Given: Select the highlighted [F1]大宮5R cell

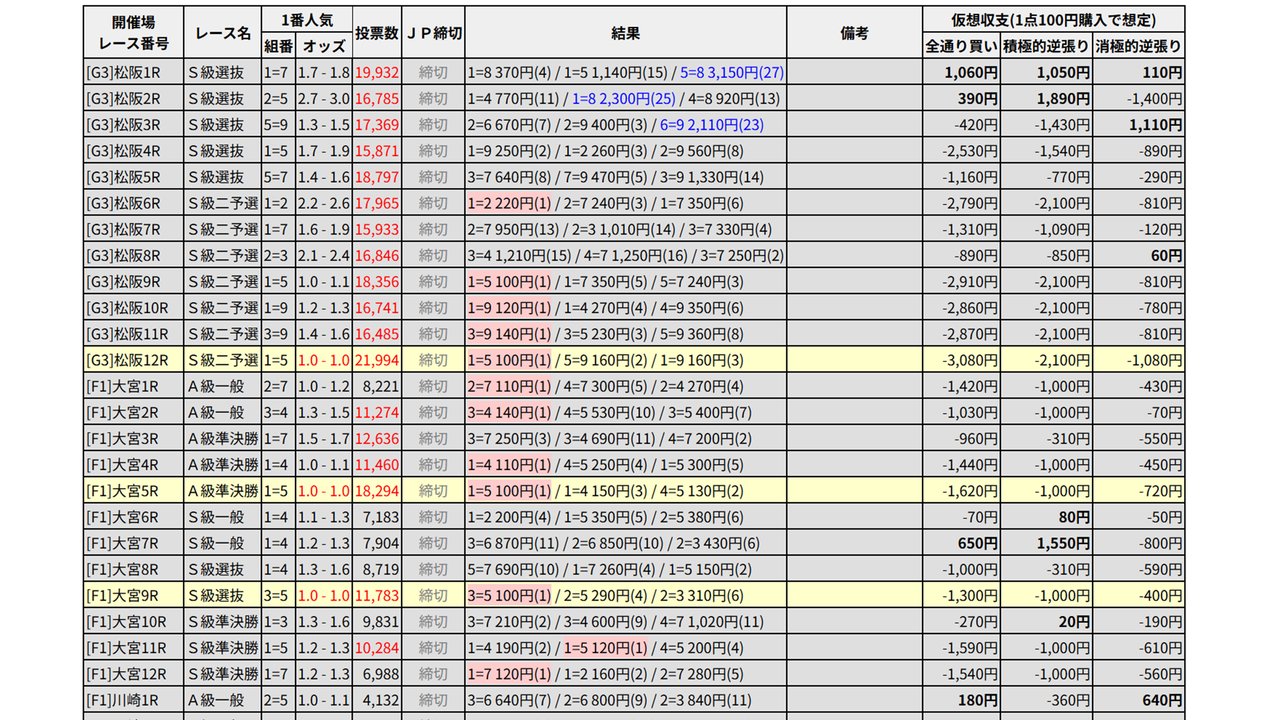Looking at the screenshot, I should [133, 490].
